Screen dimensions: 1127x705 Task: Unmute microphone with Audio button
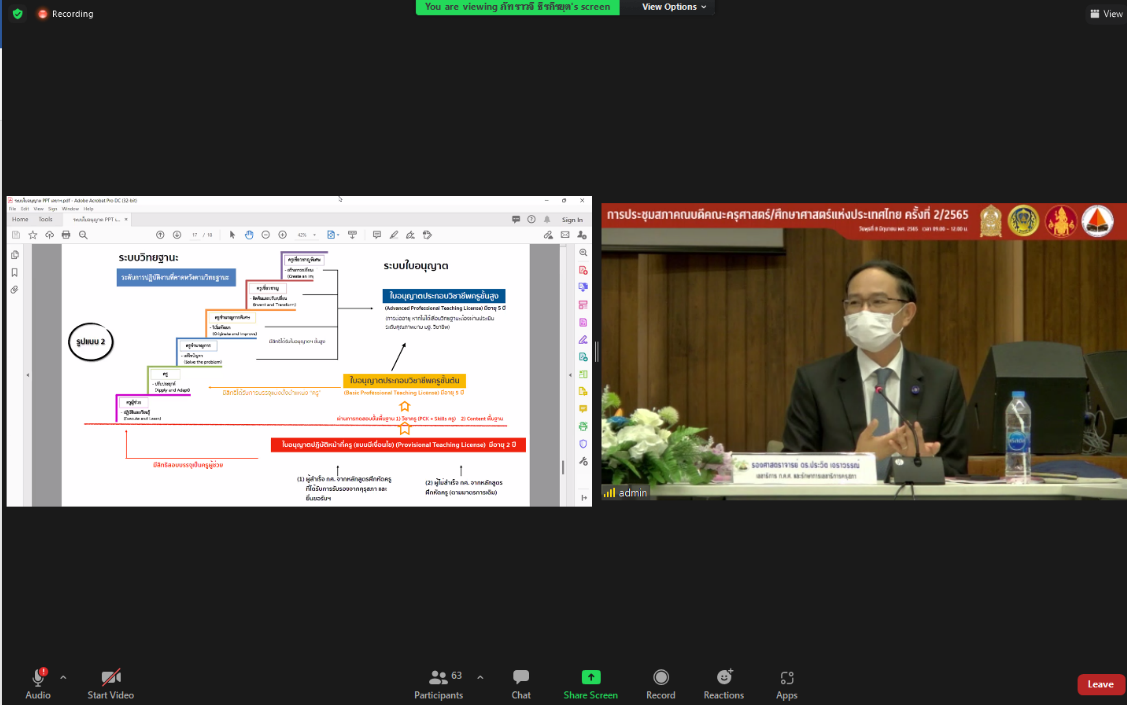click(38, 683)
